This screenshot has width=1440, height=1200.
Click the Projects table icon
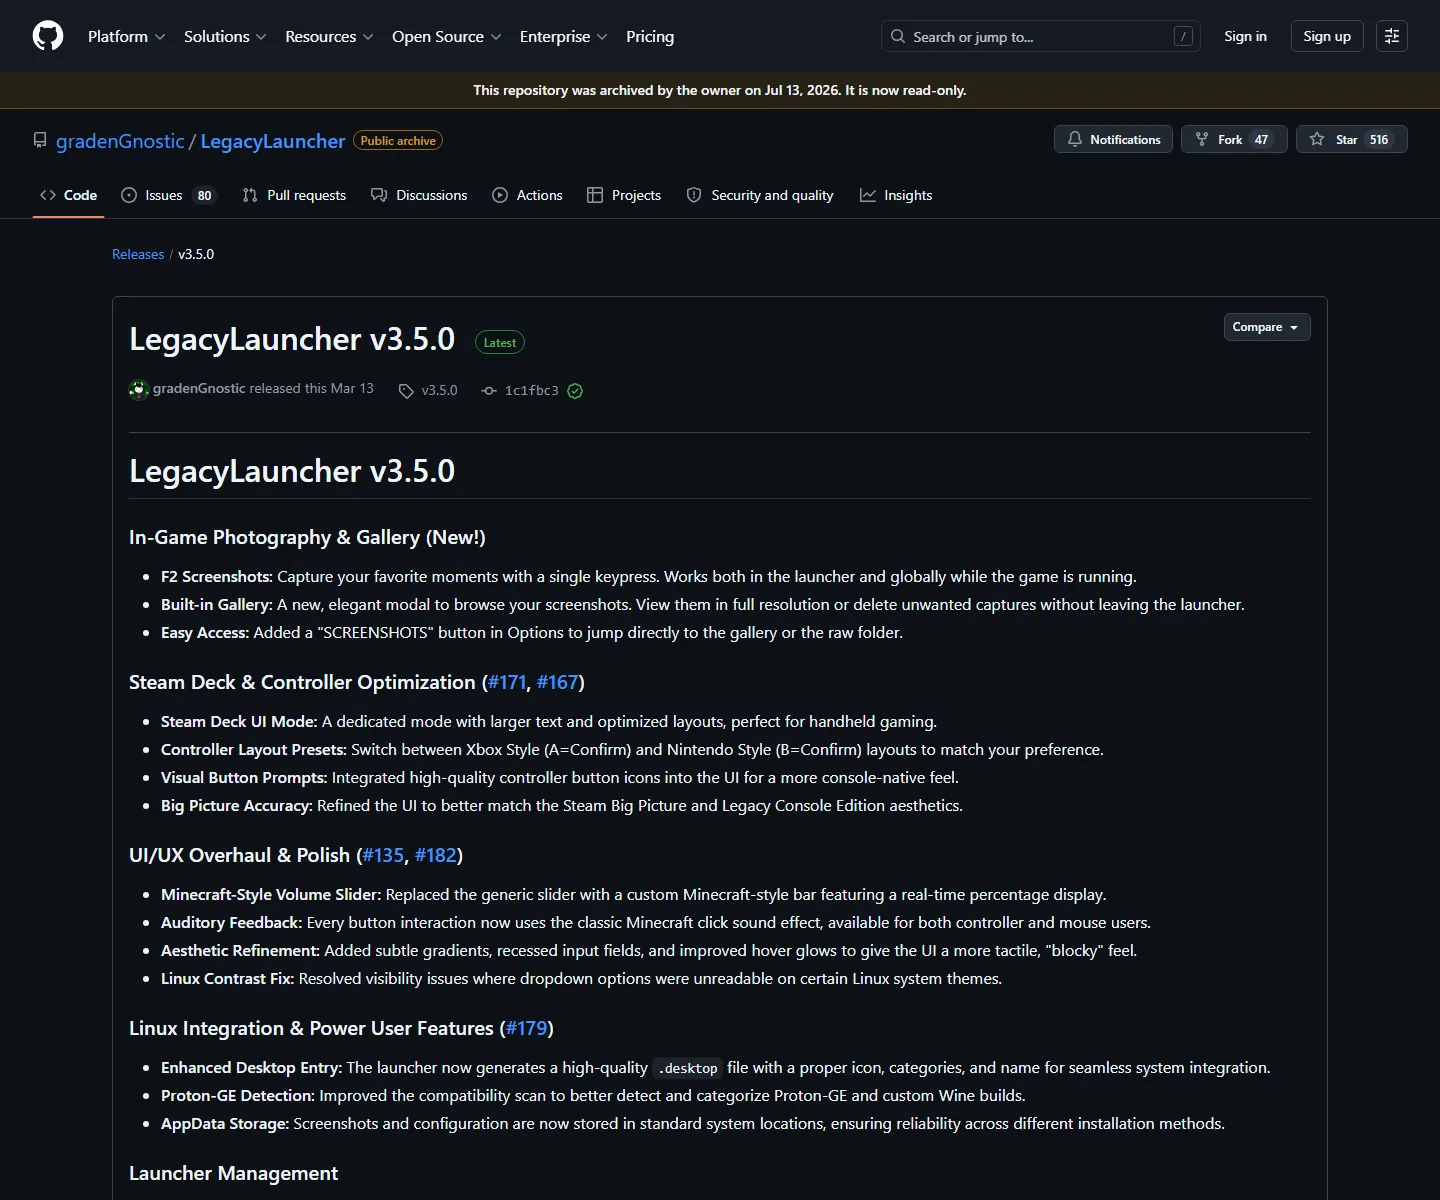coord(595,195)
